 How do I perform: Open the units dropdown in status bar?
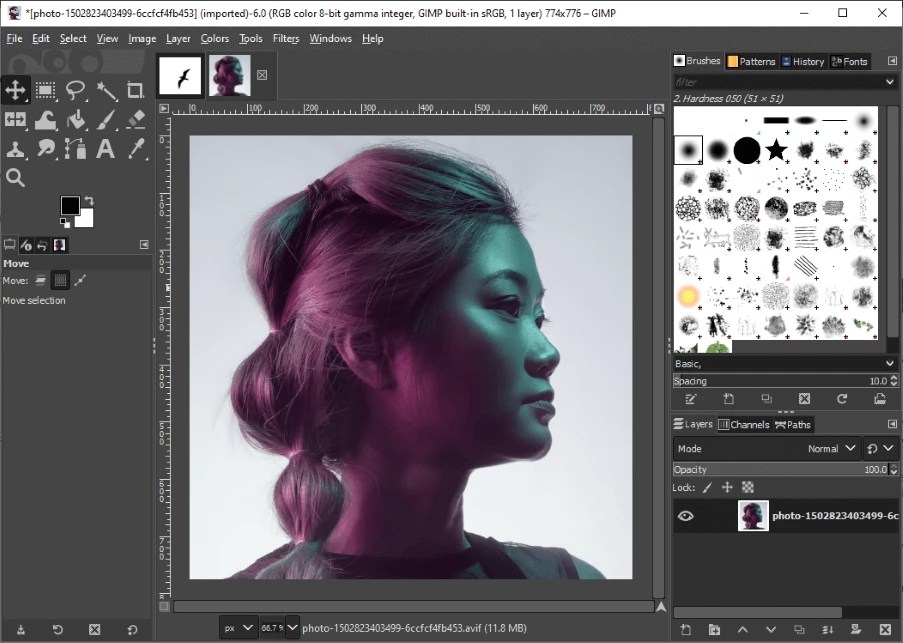tap(238, 627)
